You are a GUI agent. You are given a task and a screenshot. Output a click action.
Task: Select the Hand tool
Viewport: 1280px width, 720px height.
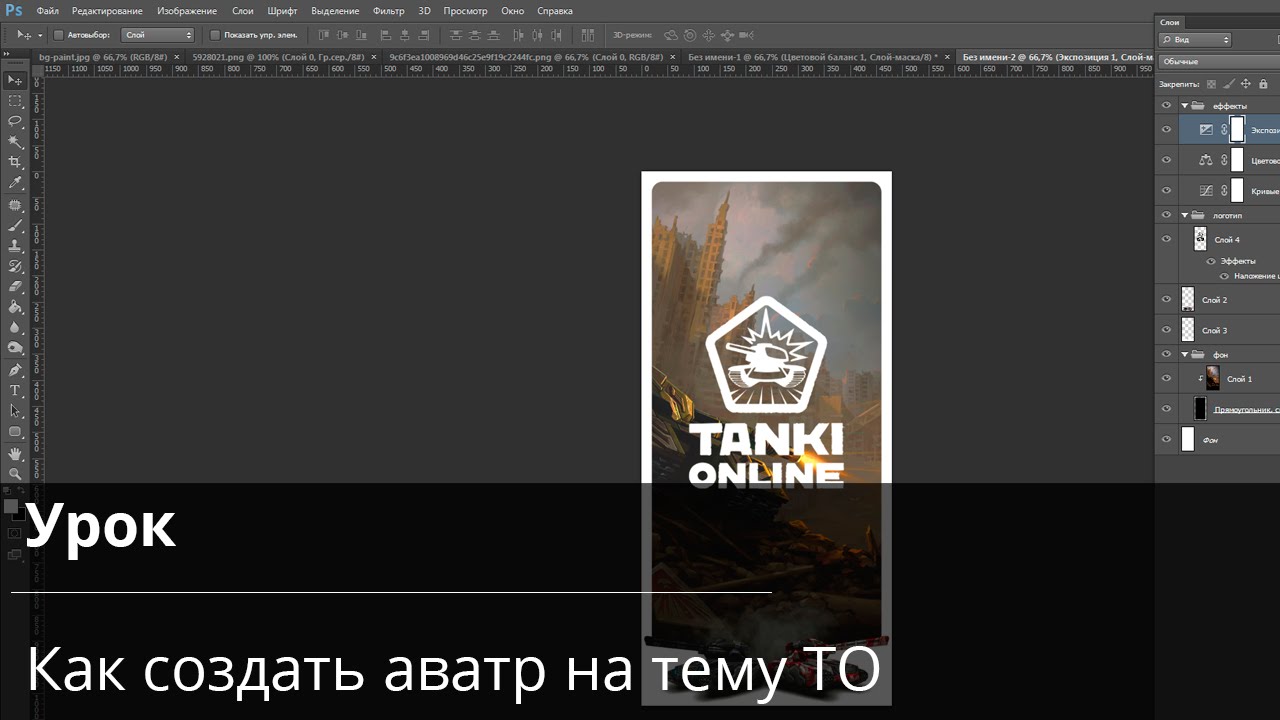point(15,454)
